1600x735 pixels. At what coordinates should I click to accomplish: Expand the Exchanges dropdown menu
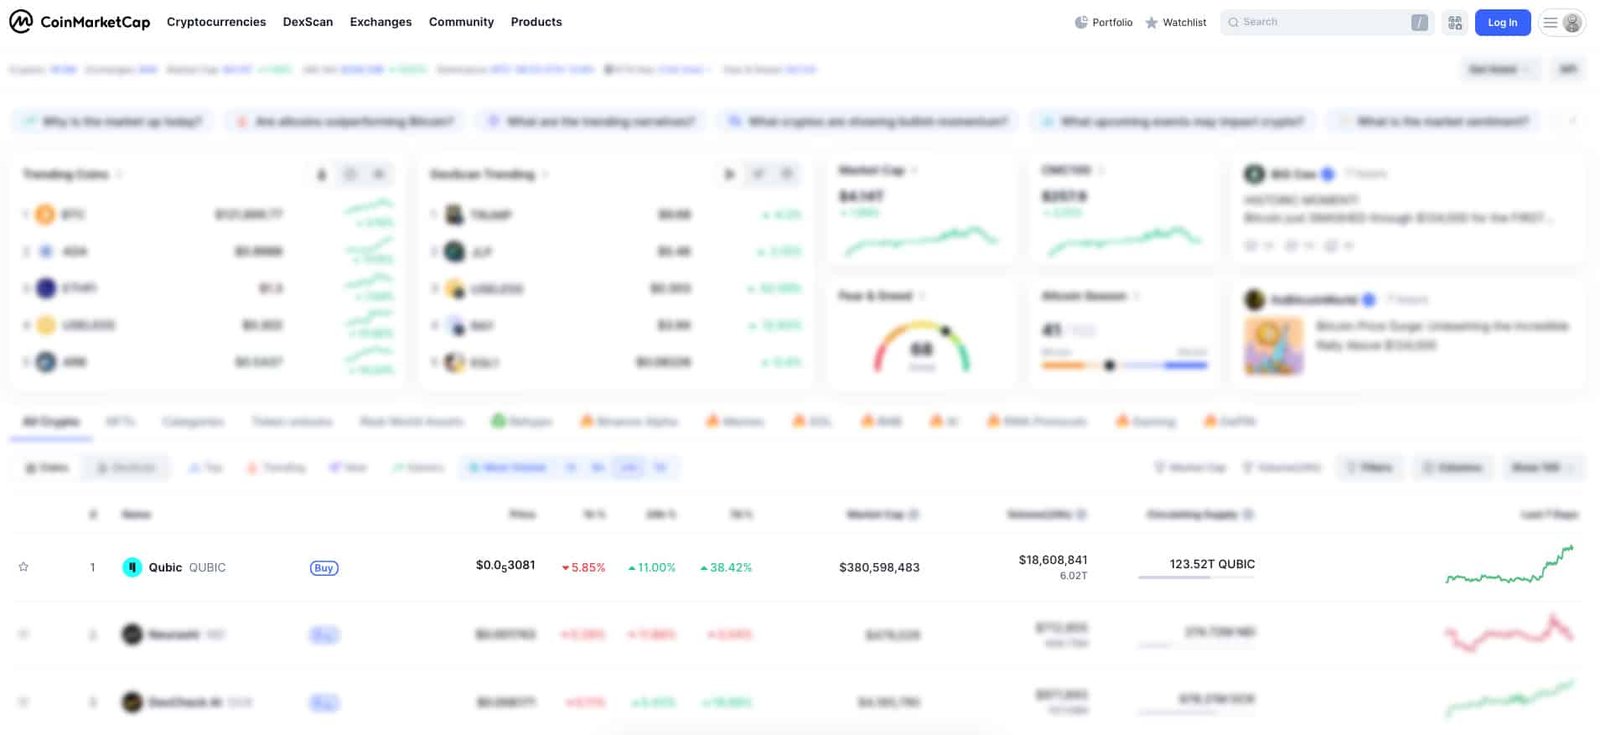coord(380,22)
